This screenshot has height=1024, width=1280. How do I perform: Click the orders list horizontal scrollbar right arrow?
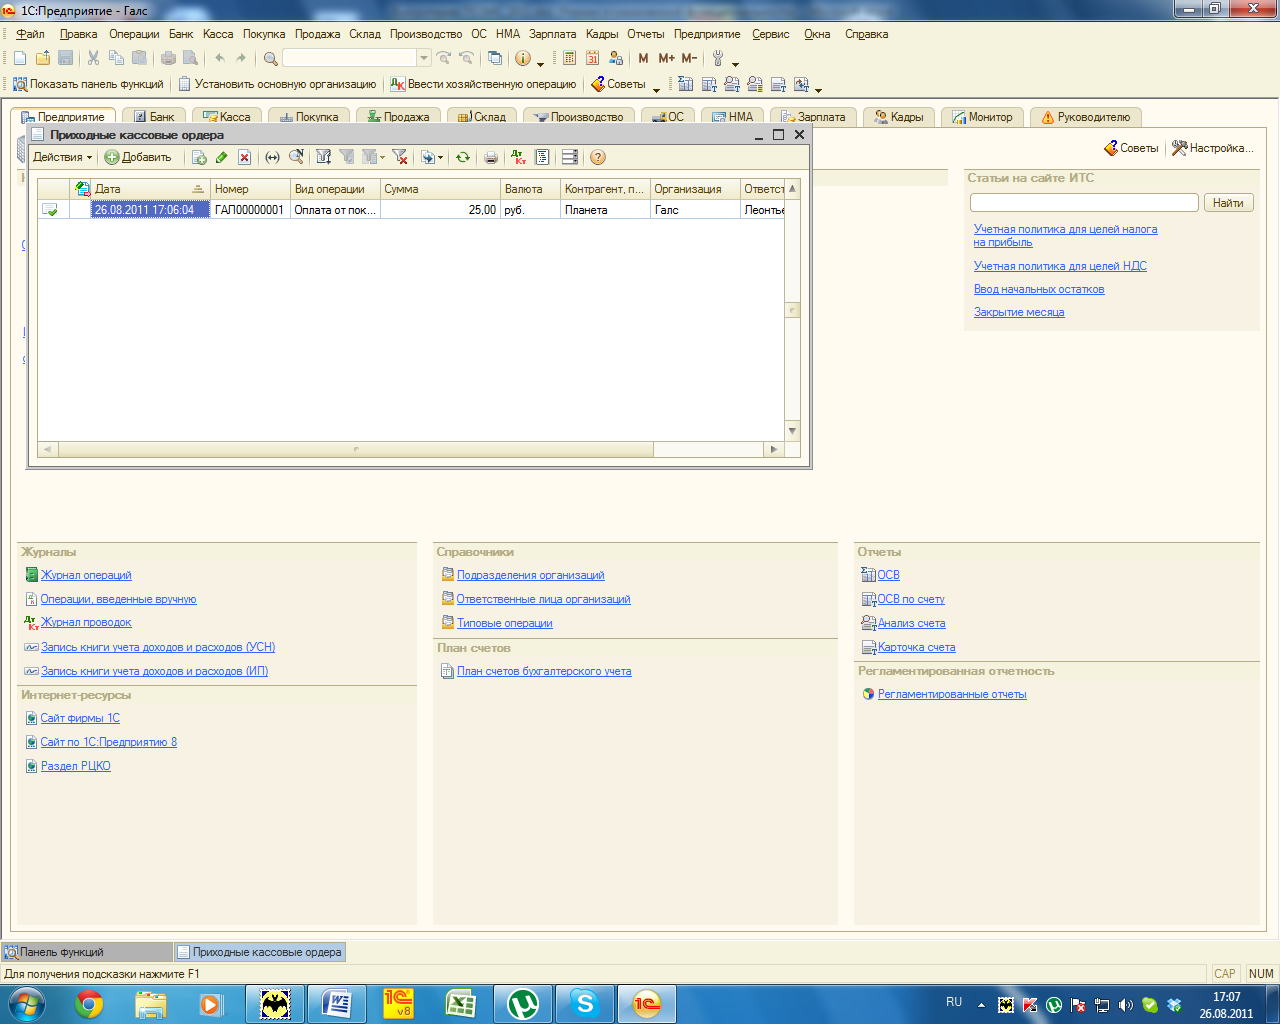773,450
